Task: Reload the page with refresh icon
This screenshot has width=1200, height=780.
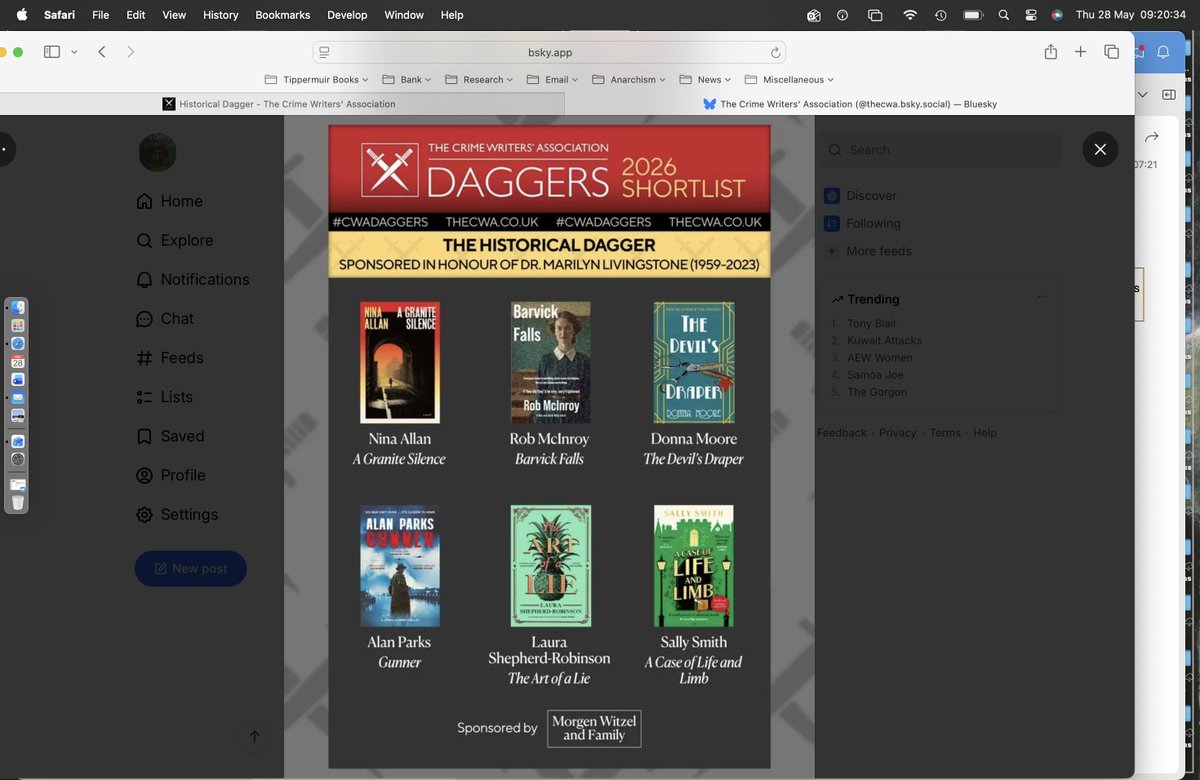Action: point(775,52)
